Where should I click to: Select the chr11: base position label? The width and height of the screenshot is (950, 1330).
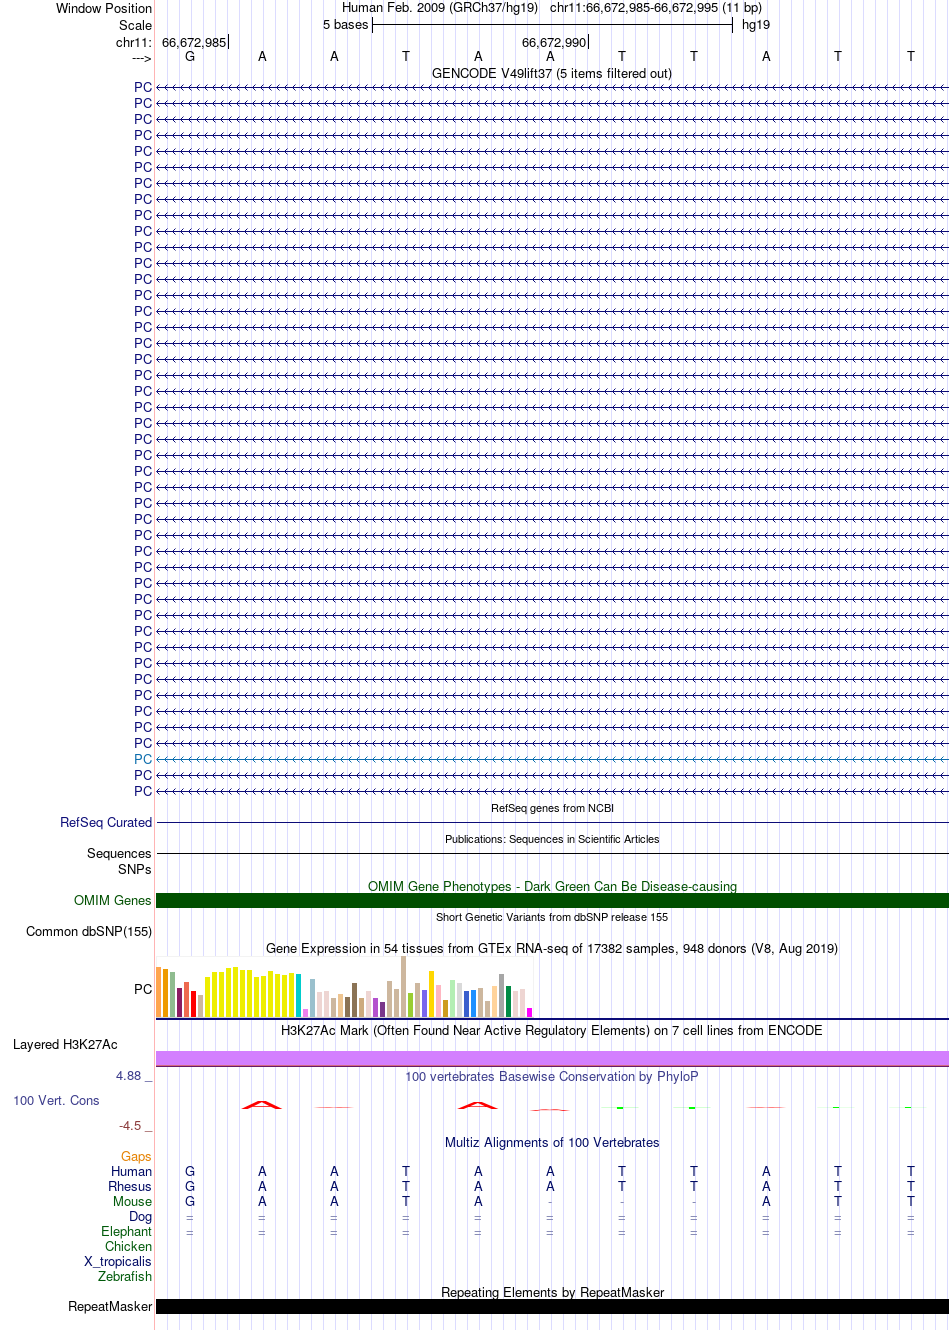pos(134,42)
